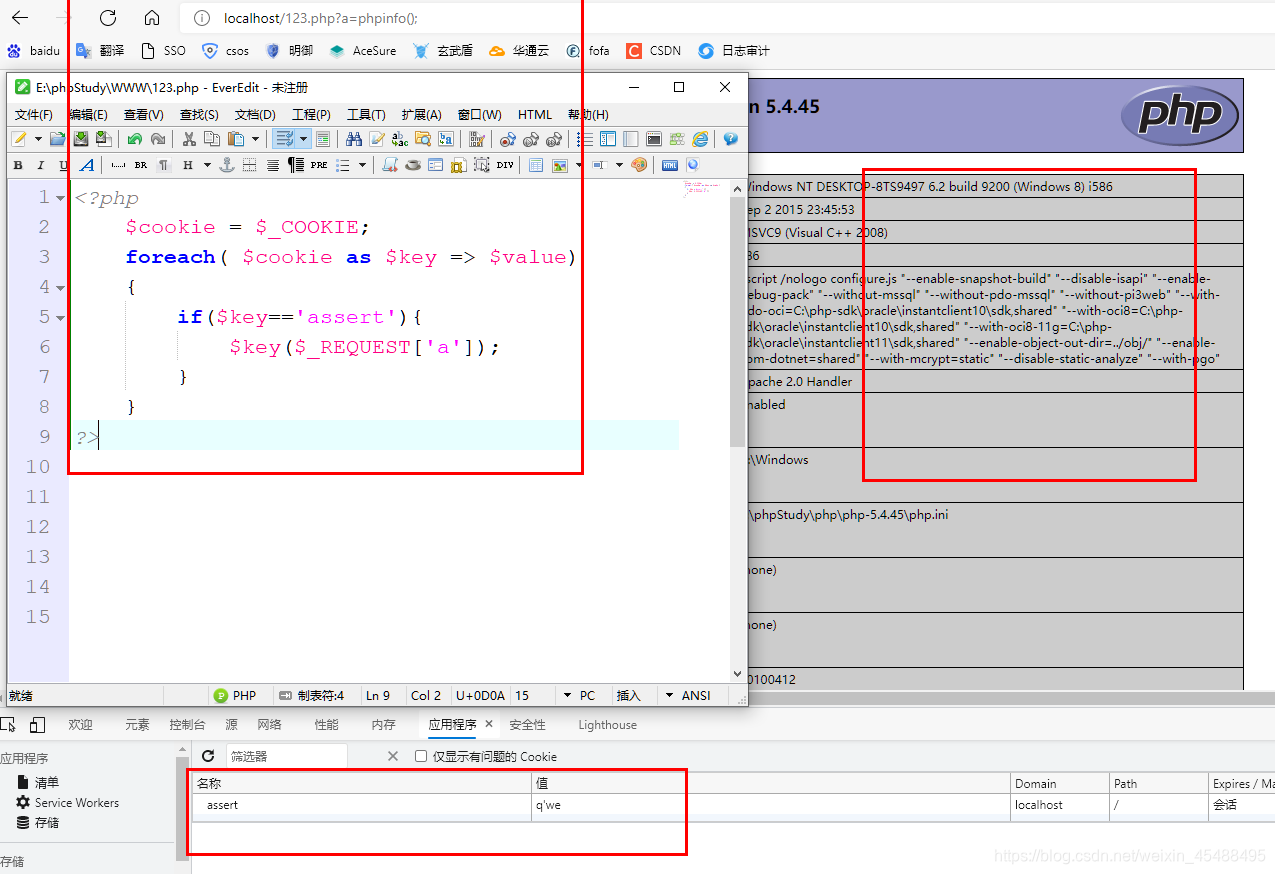Viewport: 1275px width, 874px height.
Task: Open color palette icon in HTML toolbar
Action: (639, 165)
